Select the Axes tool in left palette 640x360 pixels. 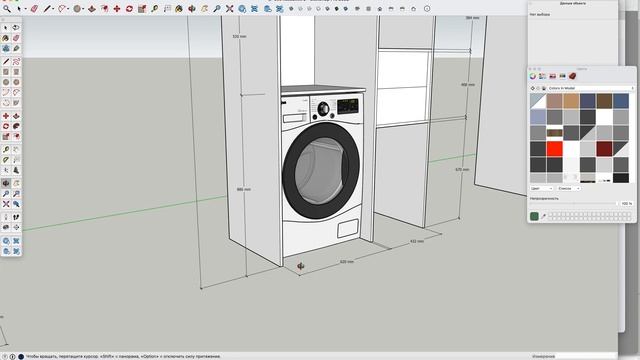click(x=6, y=170)
